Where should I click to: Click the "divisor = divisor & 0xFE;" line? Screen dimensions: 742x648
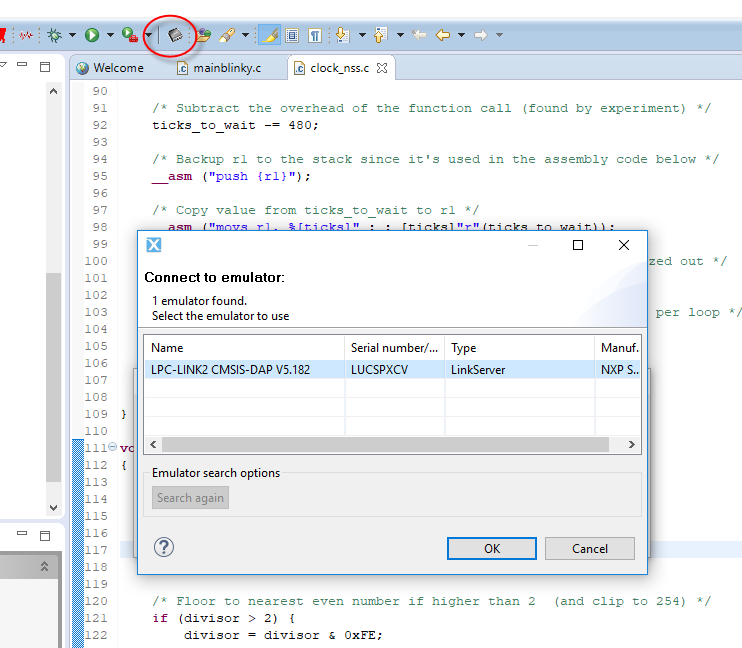point(283,635)
